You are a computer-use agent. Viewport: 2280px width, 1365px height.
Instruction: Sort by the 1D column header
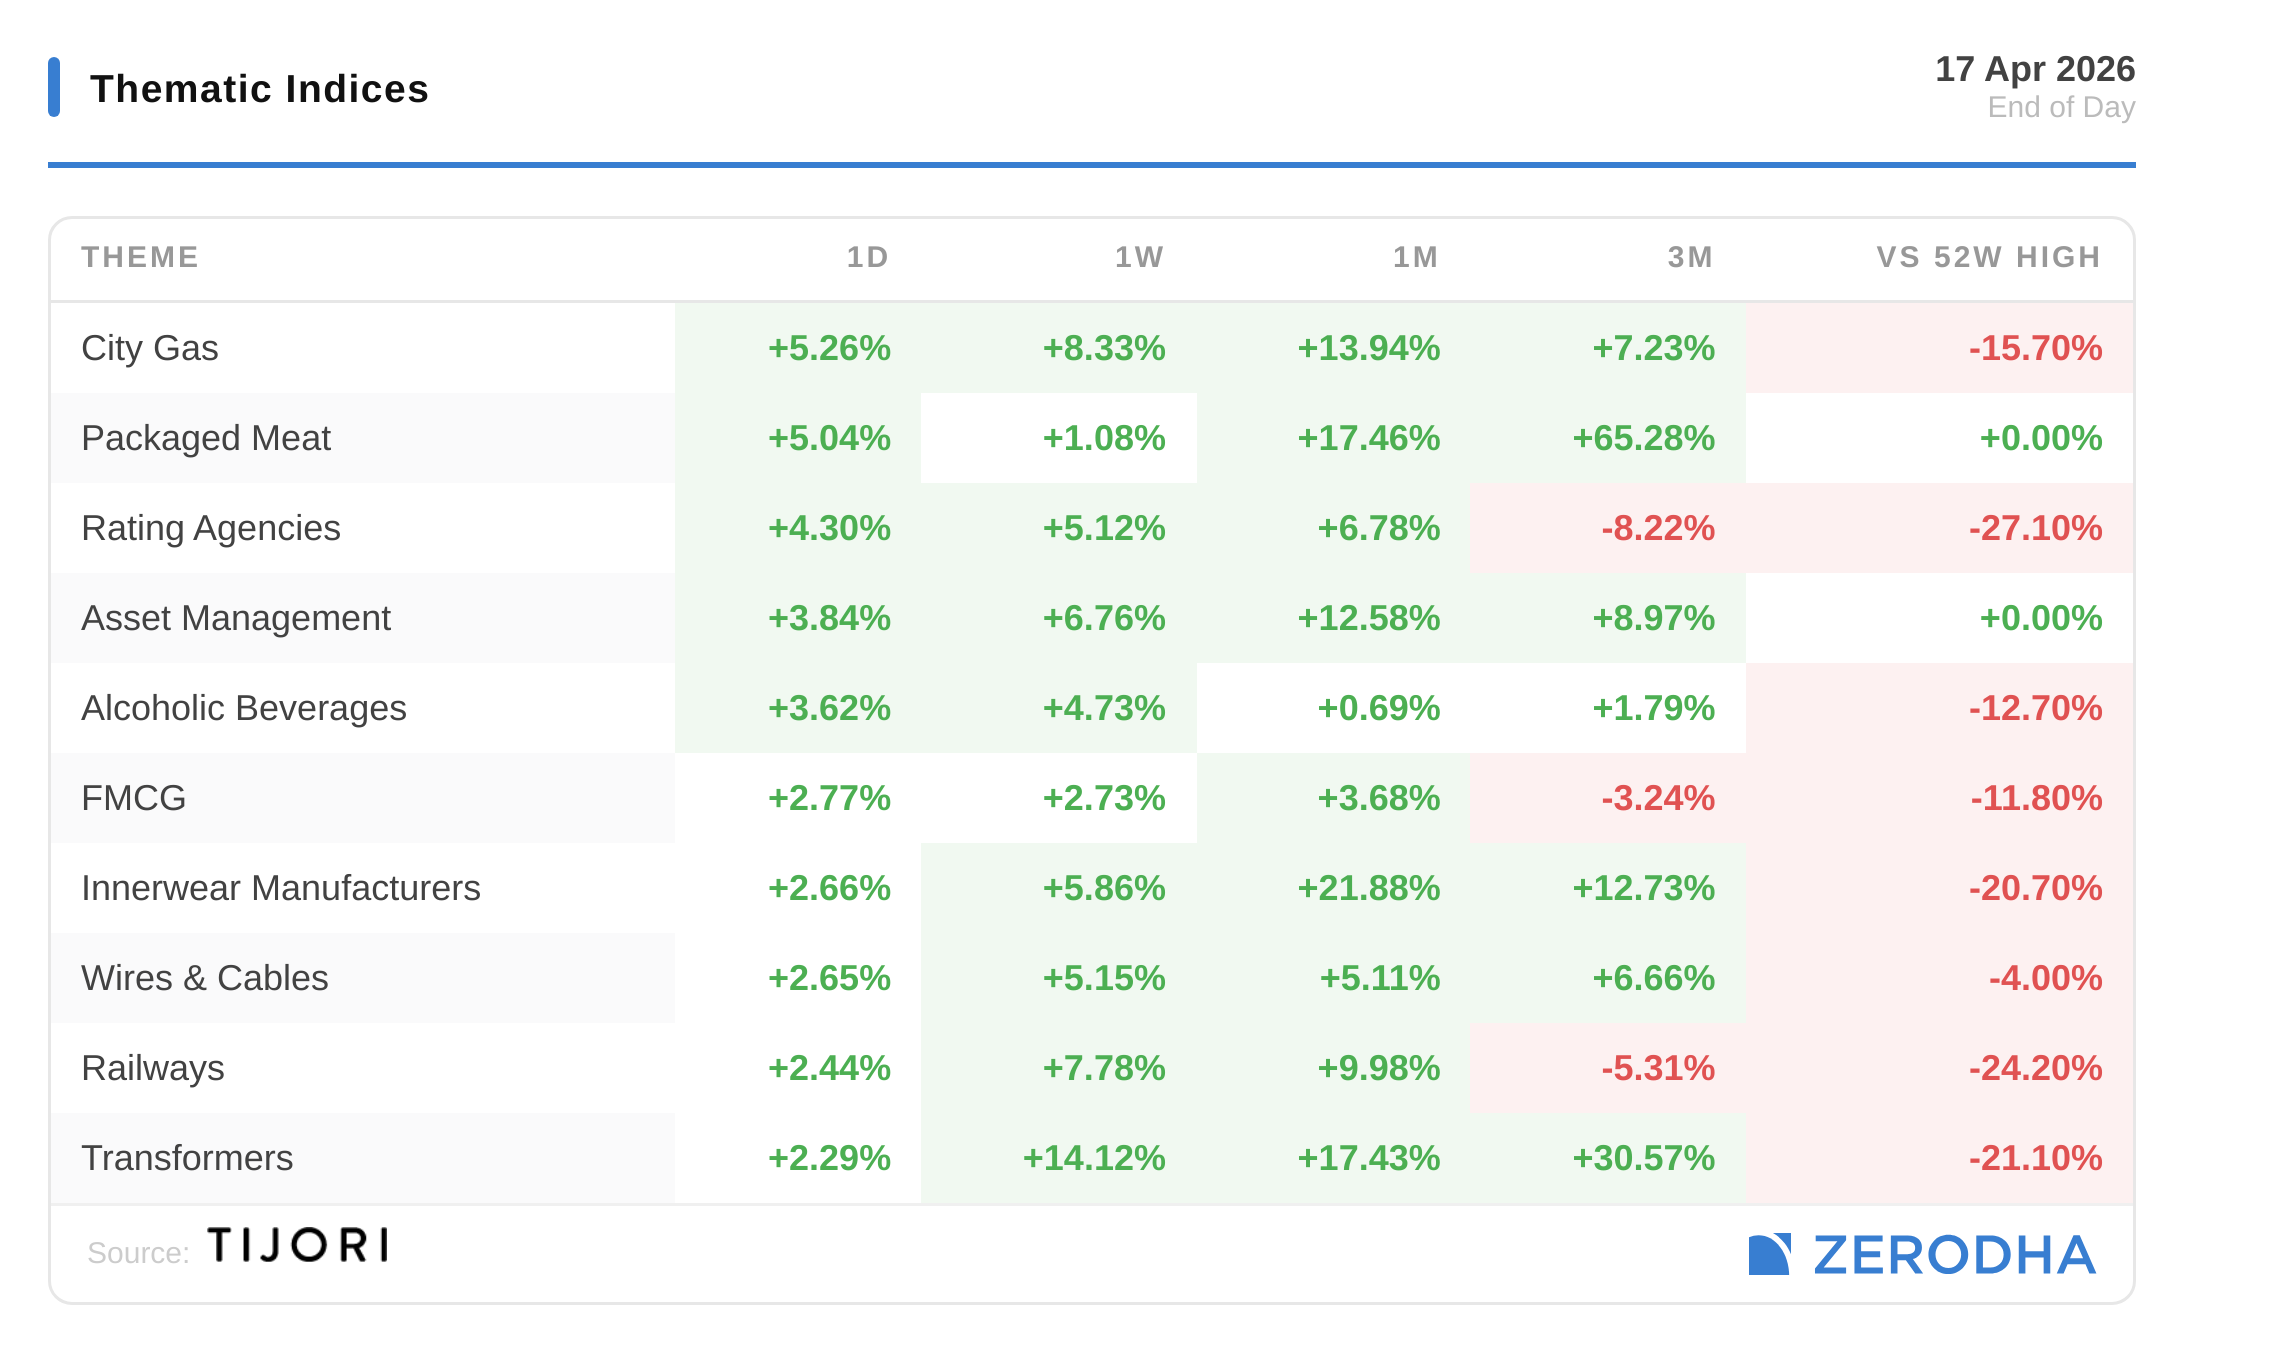pyautogui.click(x=867, y=257)
